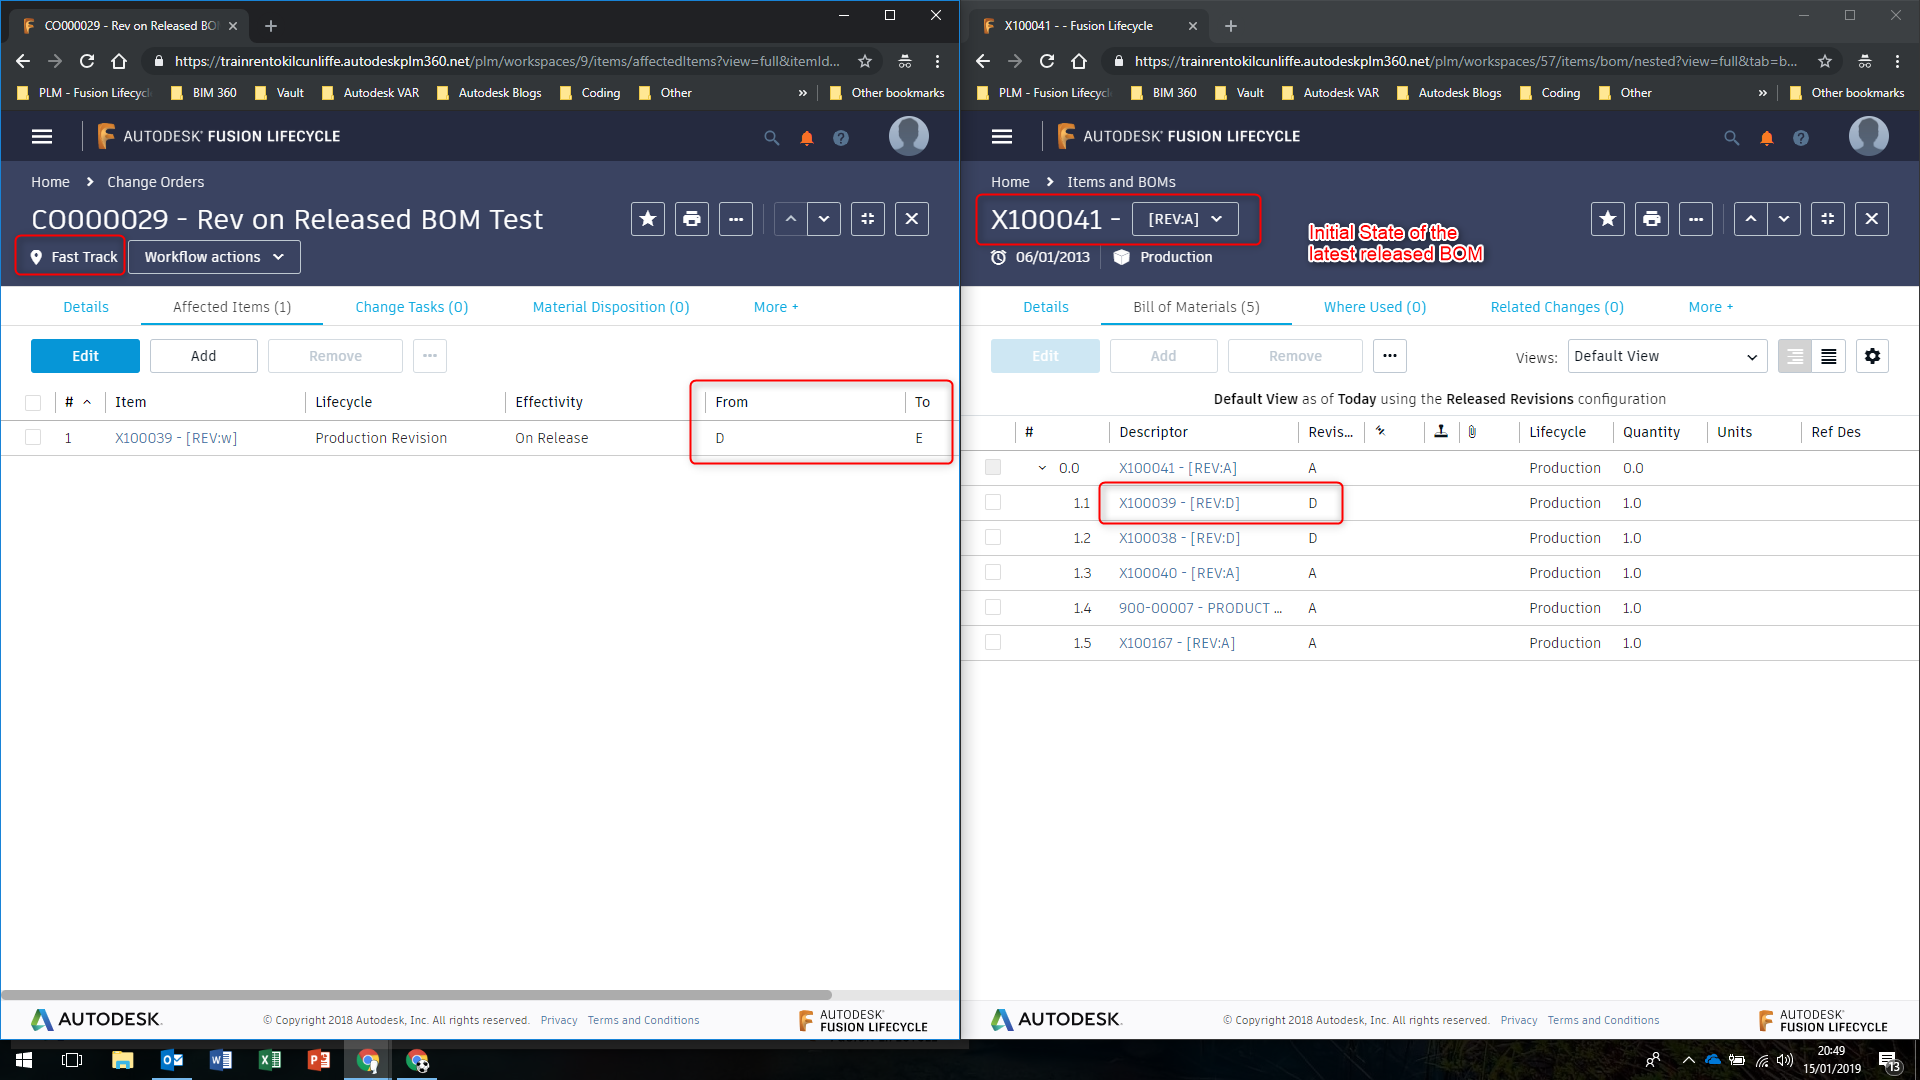Open more actions ellipsis for X100041 header
The width and height of the screenshot is (1920, 1080).
click(1696, 219)
